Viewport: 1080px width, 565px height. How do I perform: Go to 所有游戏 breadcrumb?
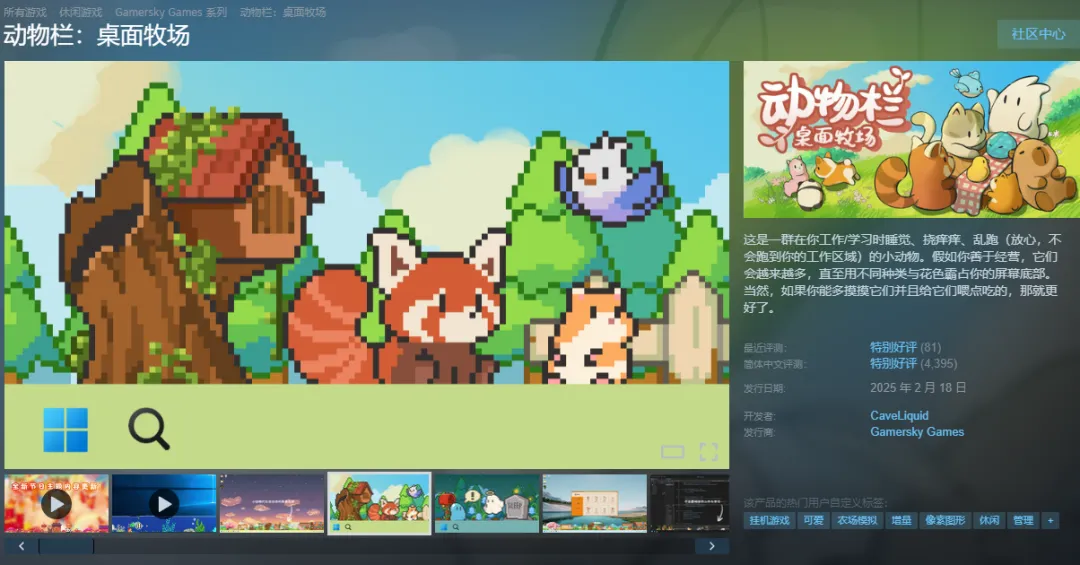click(x=25, y=12)
